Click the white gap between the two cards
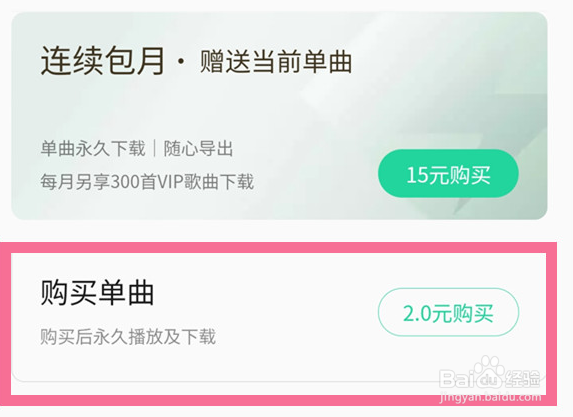 pos(279,231)
